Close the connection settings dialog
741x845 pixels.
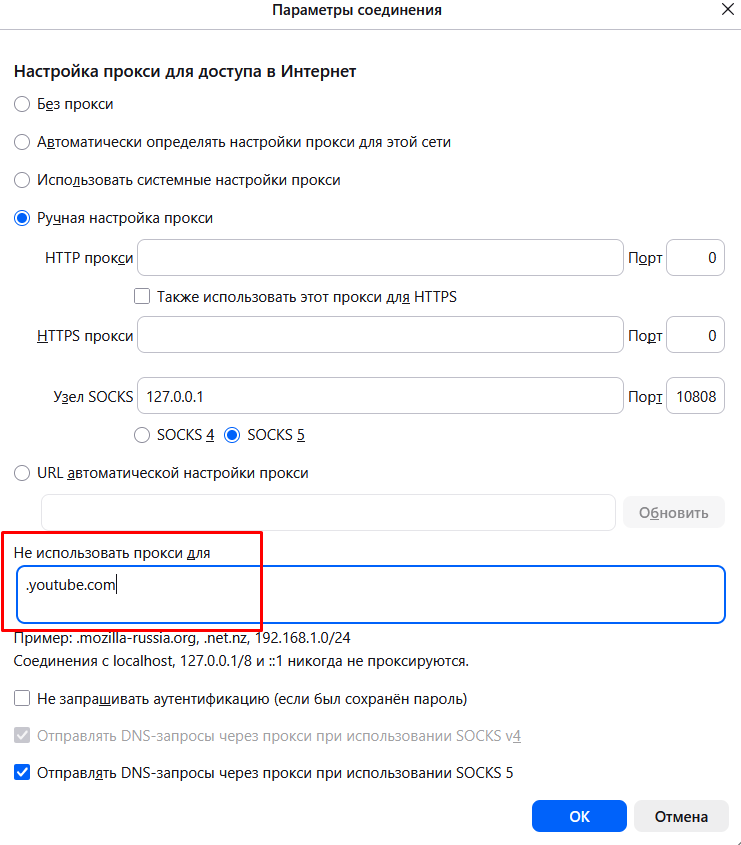click(x=728, y=9)
